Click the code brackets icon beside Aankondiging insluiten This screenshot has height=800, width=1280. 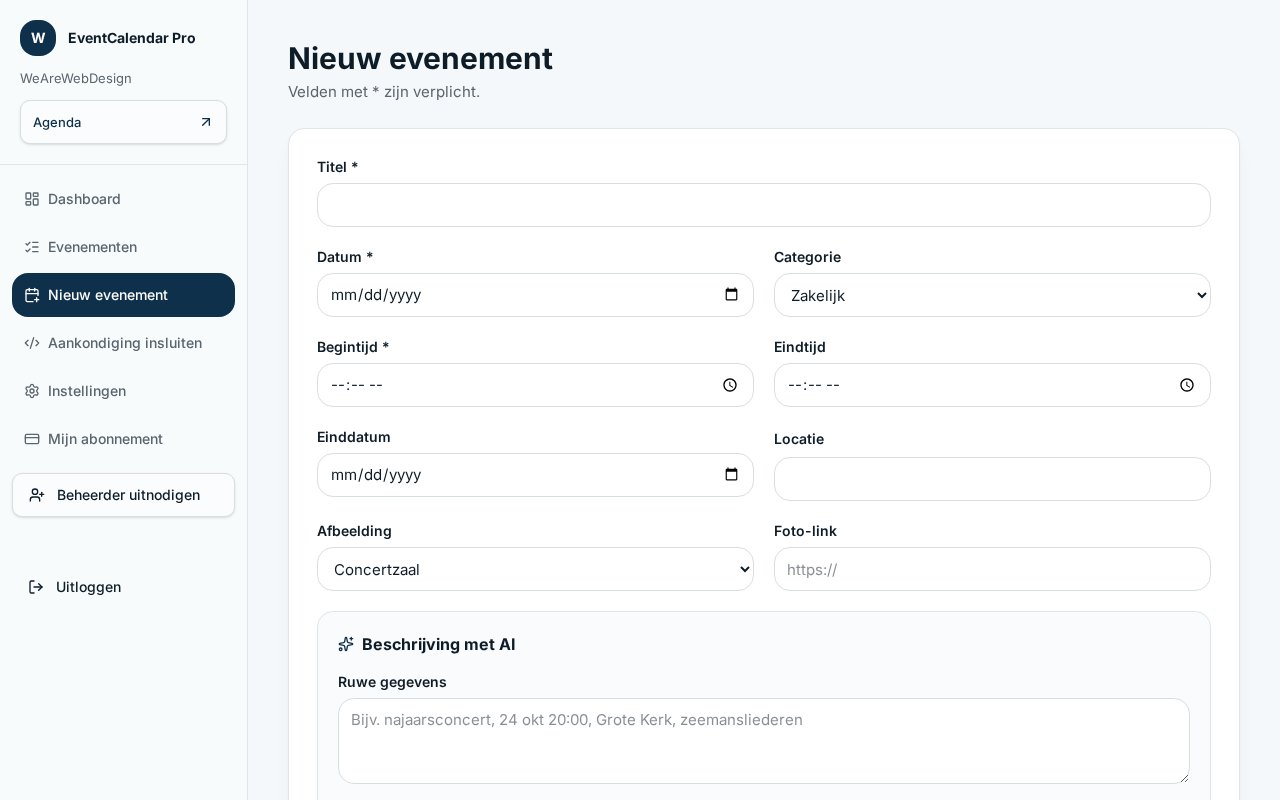click(32, 343)
